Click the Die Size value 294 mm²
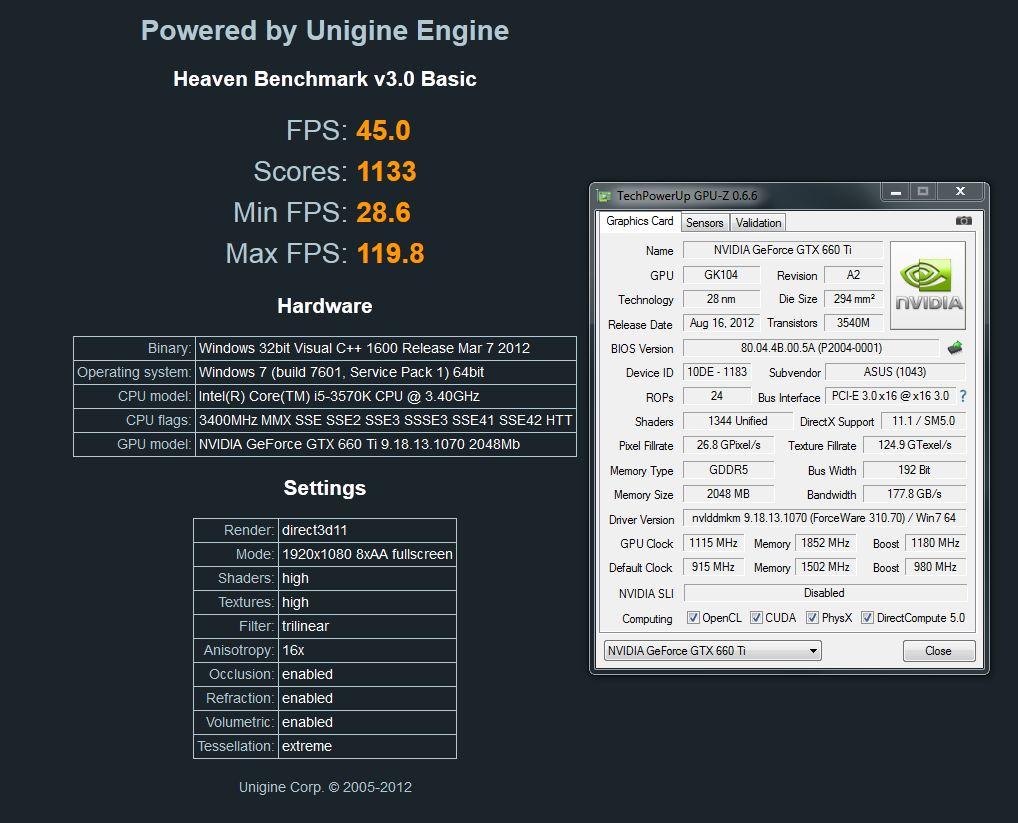This screenshot has width=1018, height=823. (x=853, y=299)
